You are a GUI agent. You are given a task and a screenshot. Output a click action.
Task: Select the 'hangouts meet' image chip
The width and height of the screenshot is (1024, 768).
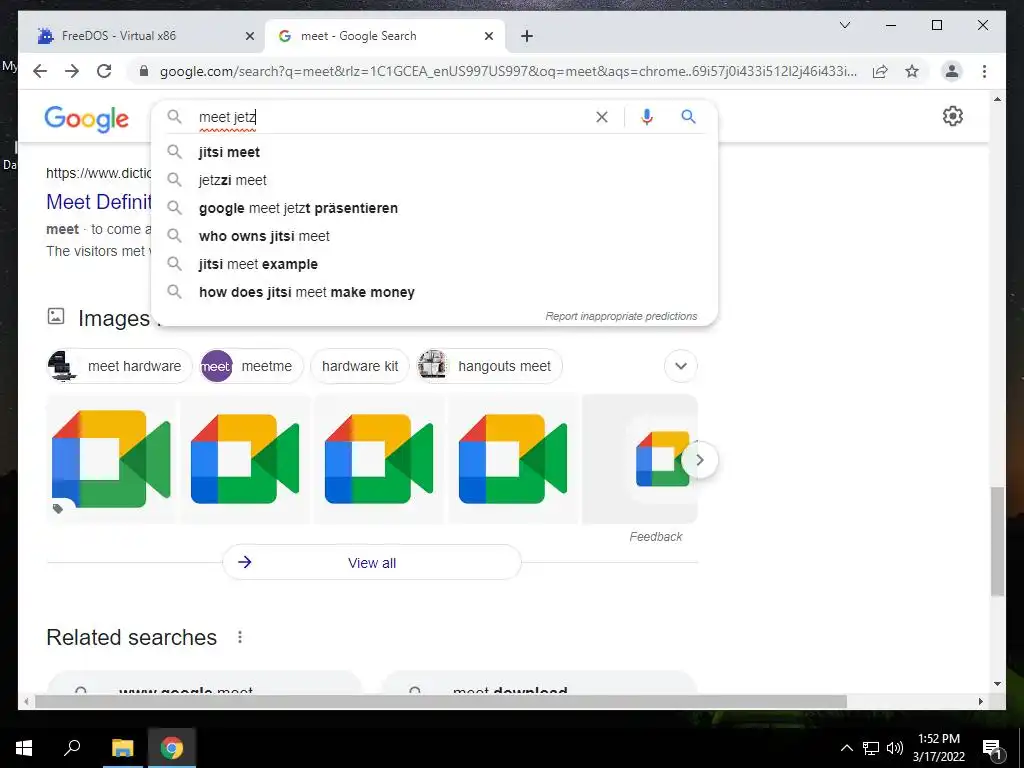[x=489, y=366]
